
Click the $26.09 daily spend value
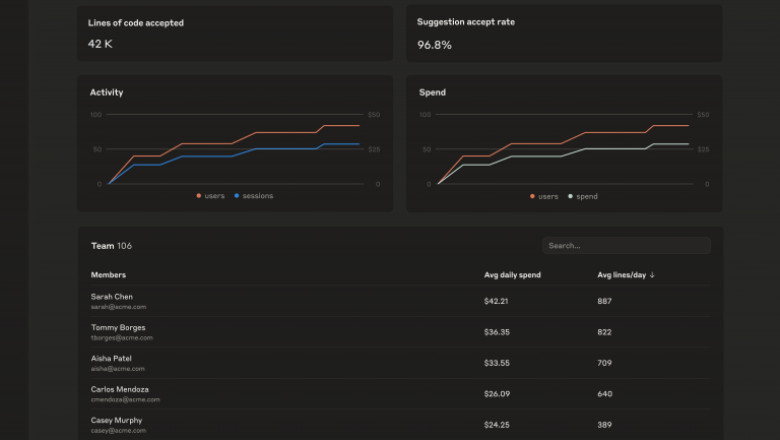[497, 394]
